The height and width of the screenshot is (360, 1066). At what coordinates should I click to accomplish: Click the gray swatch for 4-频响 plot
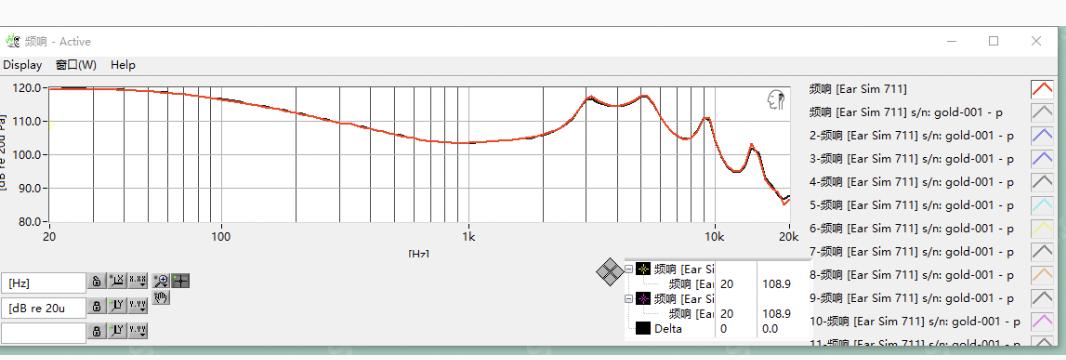[1042, 181]
